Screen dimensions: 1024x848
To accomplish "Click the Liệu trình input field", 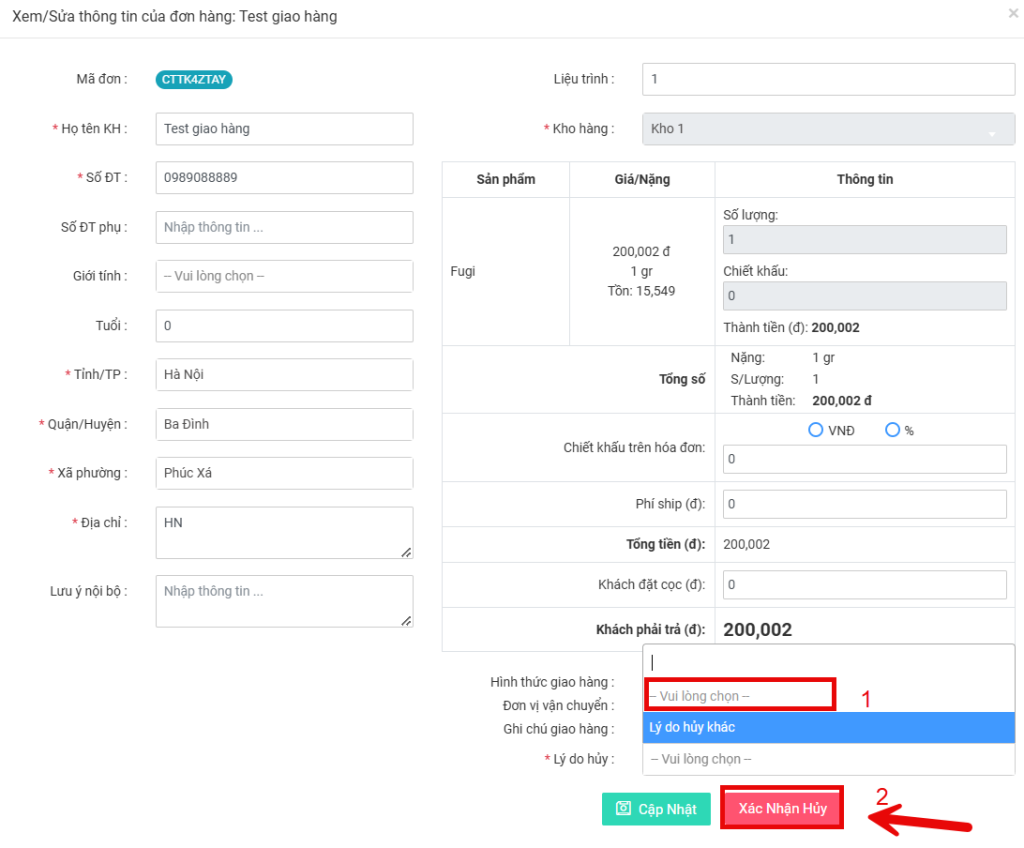I will (828, 79).
